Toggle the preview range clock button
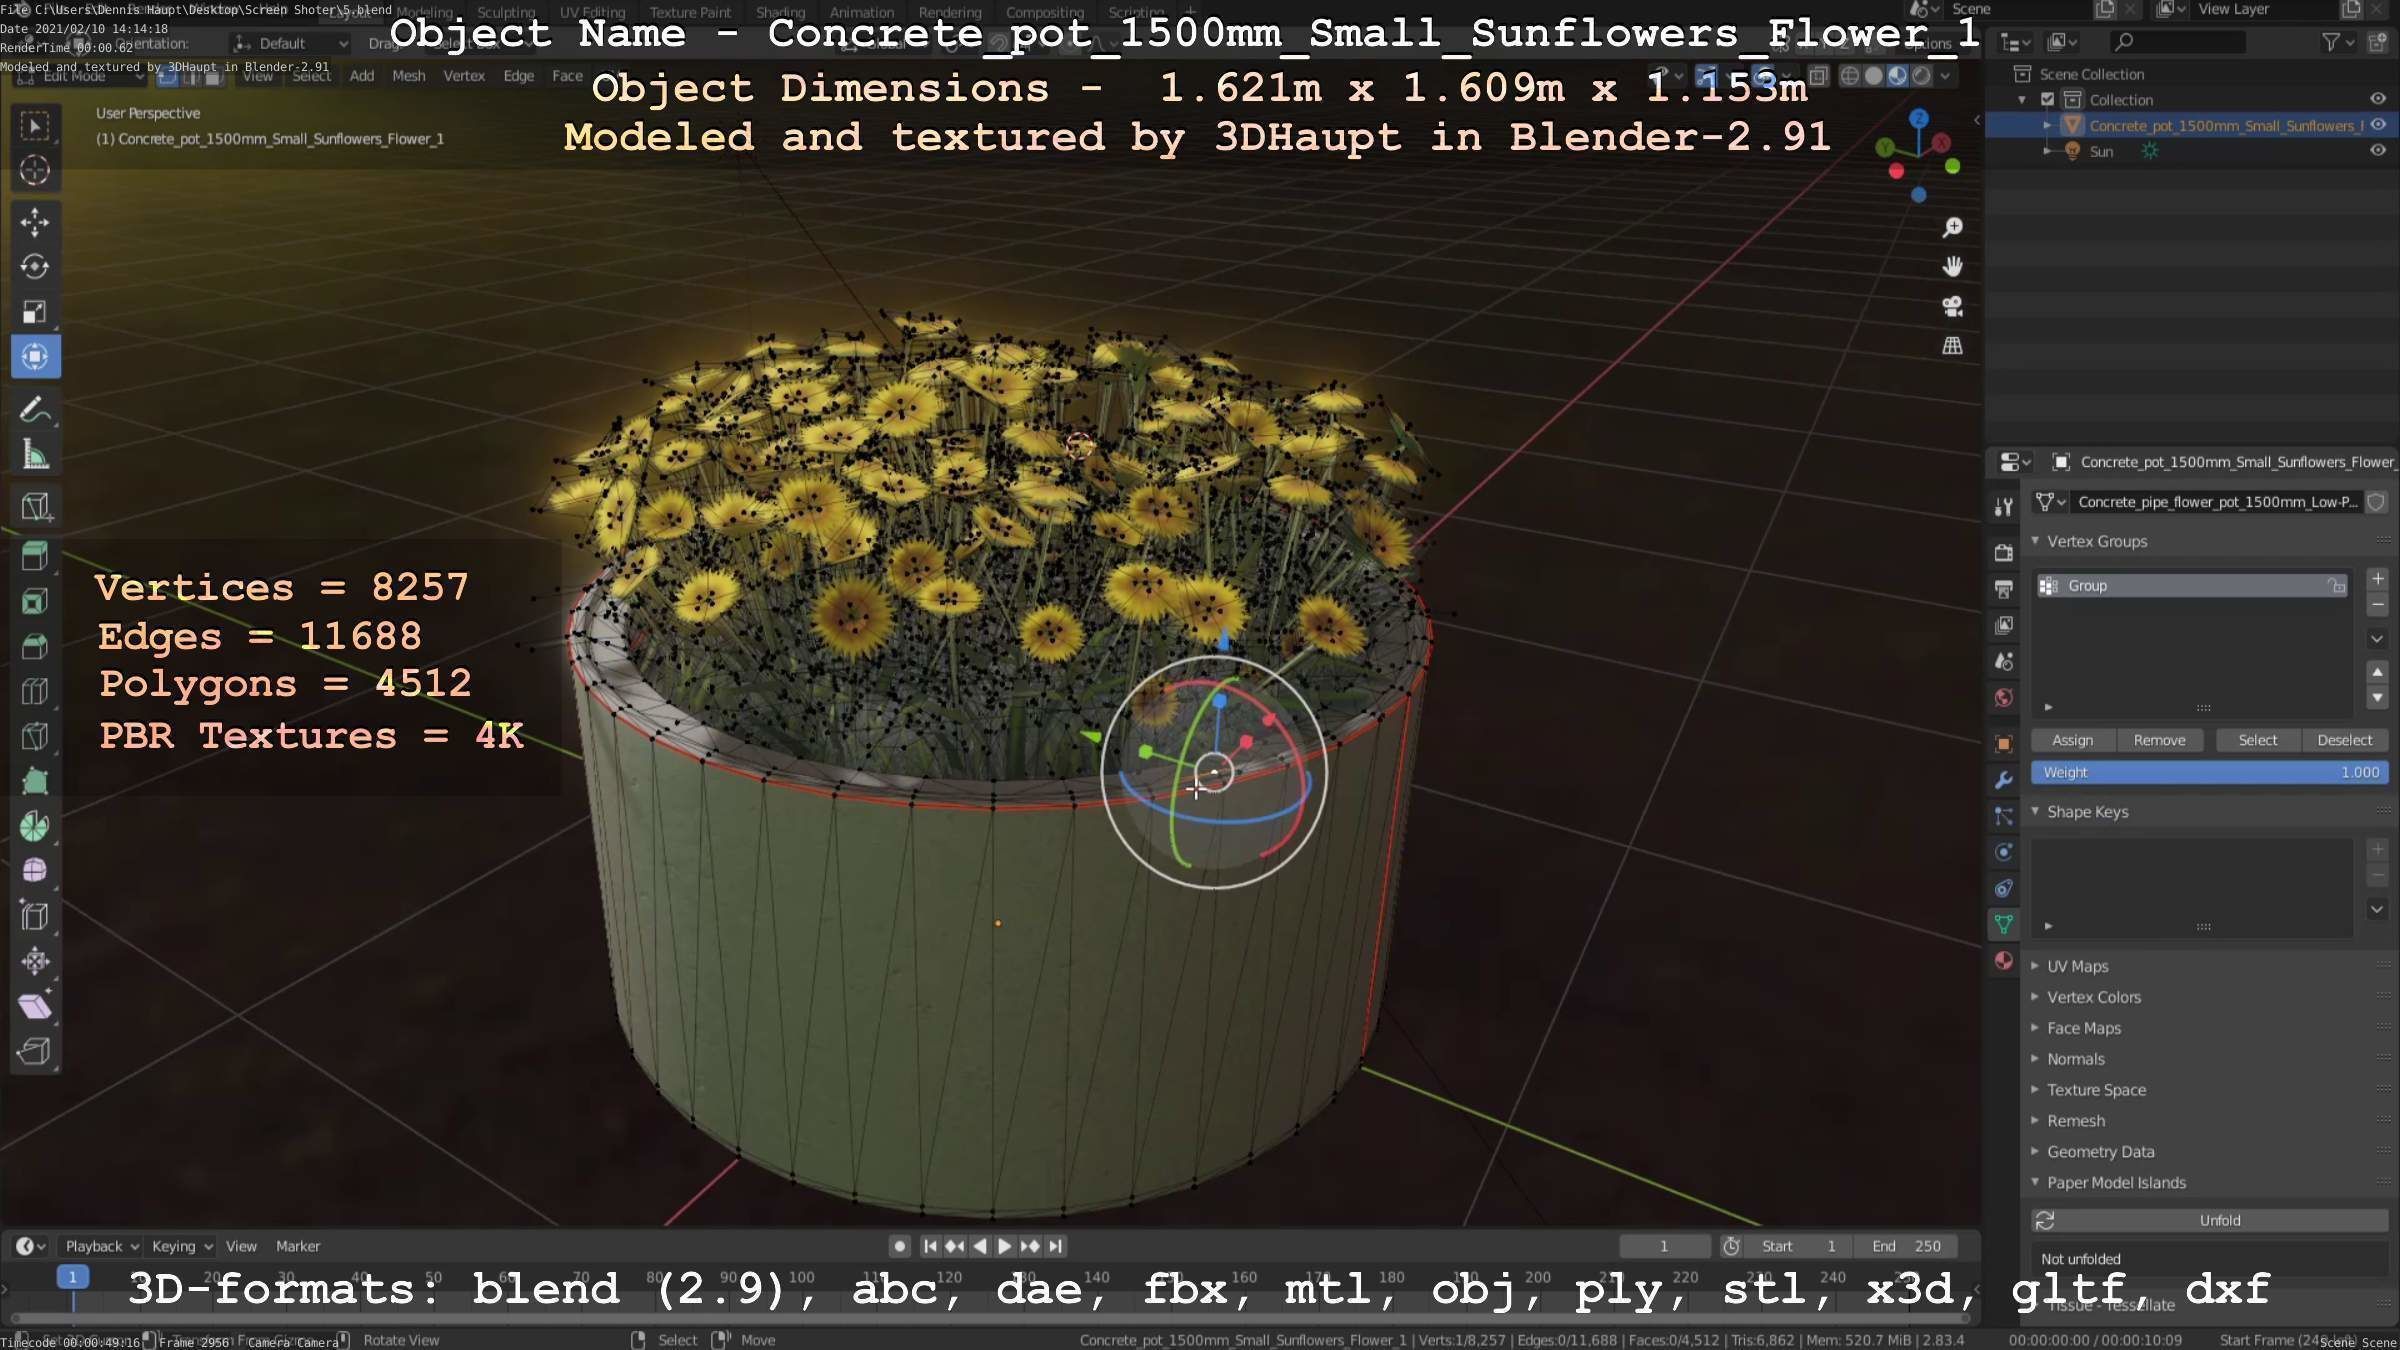Screen dimensions: 2400x1350 click(1731, 1246)
